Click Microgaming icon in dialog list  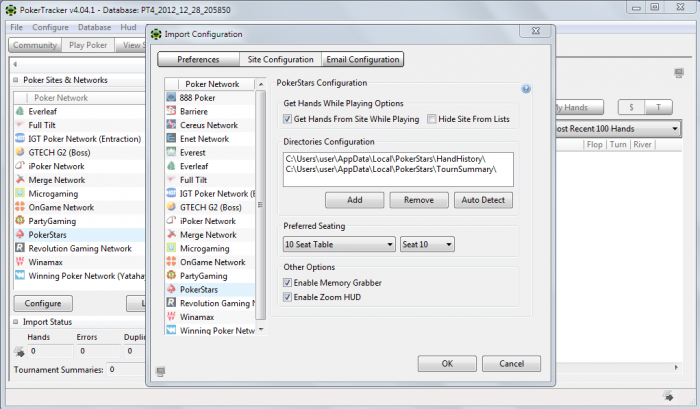point(171,248)
